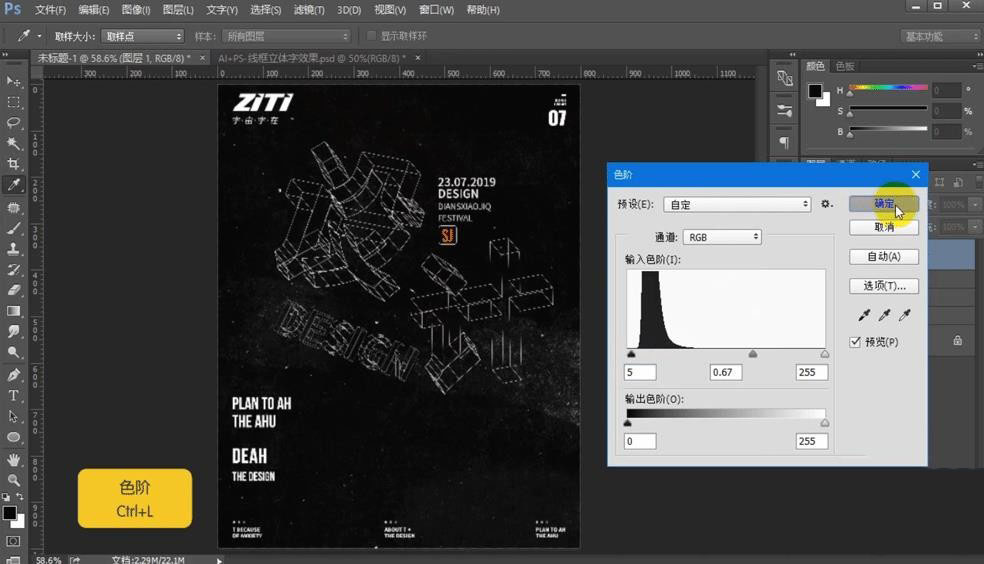Open the 预设 preset dropdown
This screenshot has width=984, height=564.
pyautogui.click(x=737, y=205)
